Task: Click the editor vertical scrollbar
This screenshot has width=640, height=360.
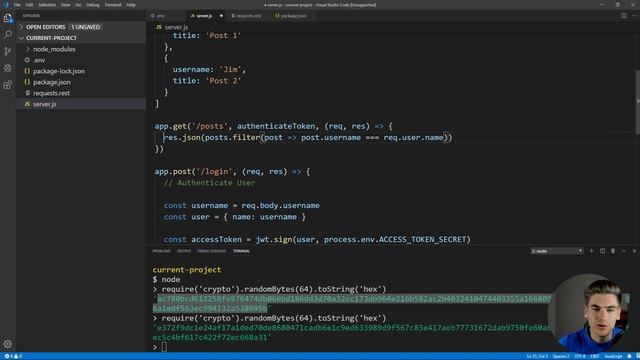Action: tap(637, 102)
